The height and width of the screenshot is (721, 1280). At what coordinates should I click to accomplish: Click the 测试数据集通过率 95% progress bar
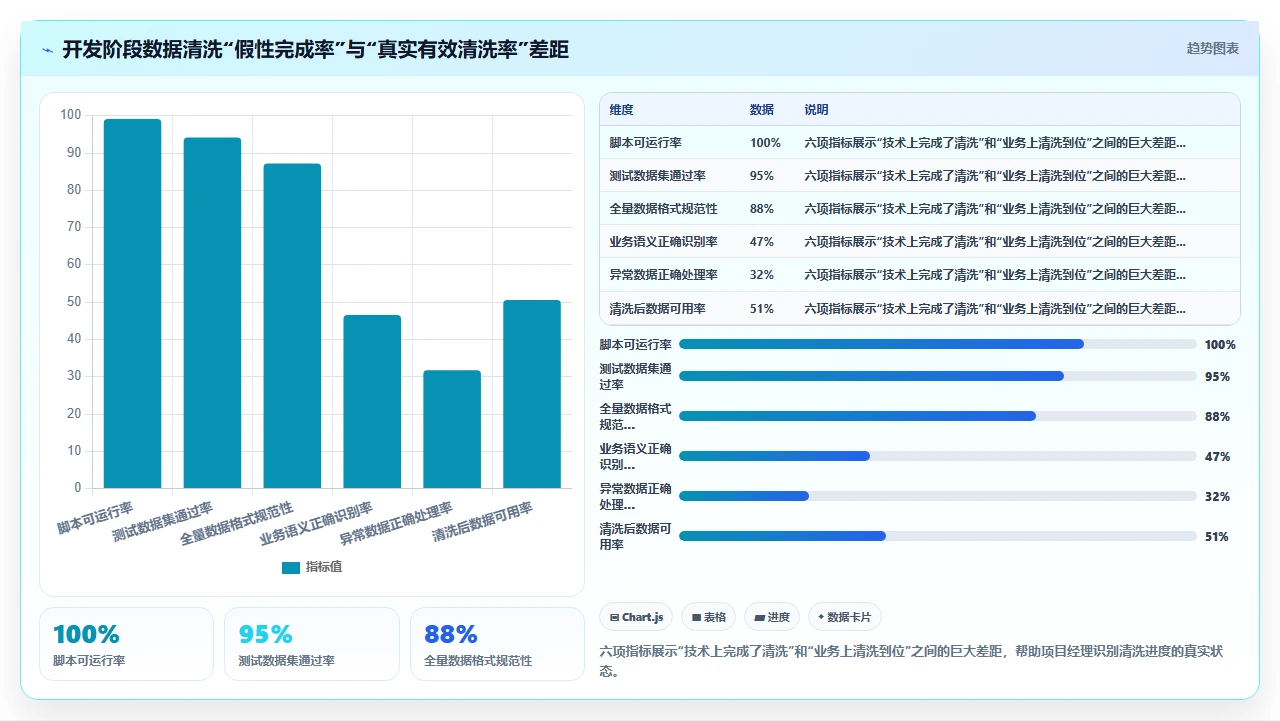(x=937, y=376)
